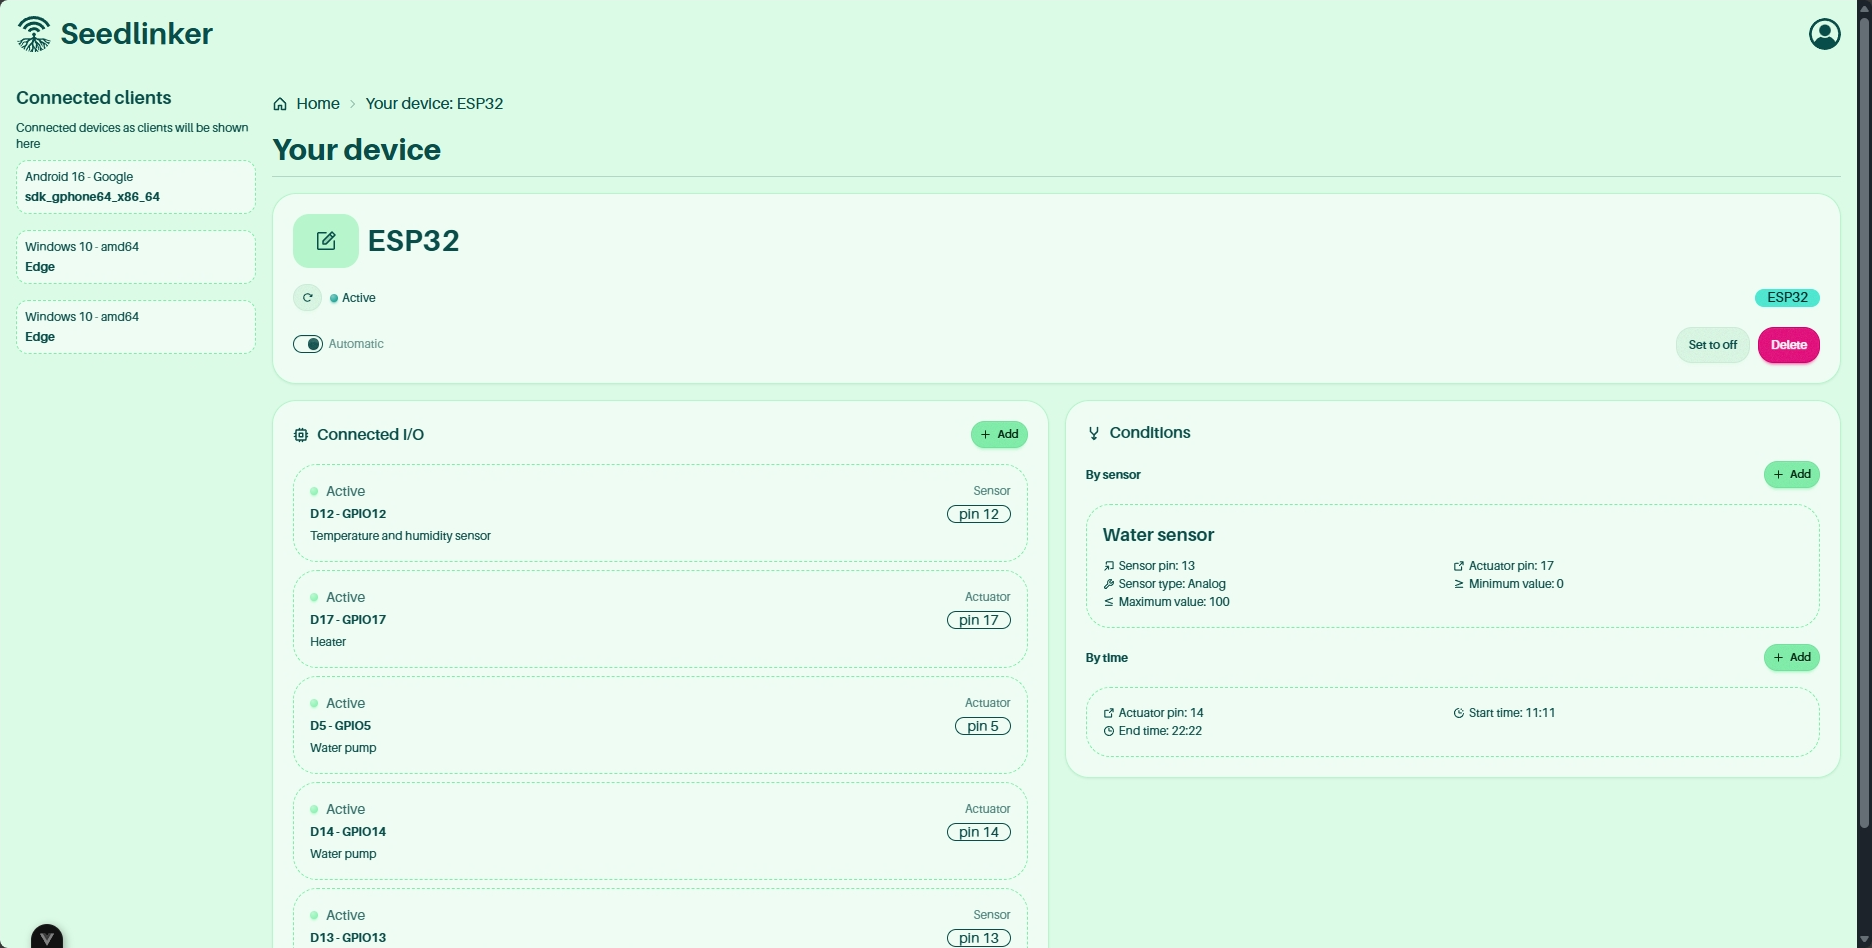
Task: Open the Vercel toolbar badge
Action: pos(47,937)
